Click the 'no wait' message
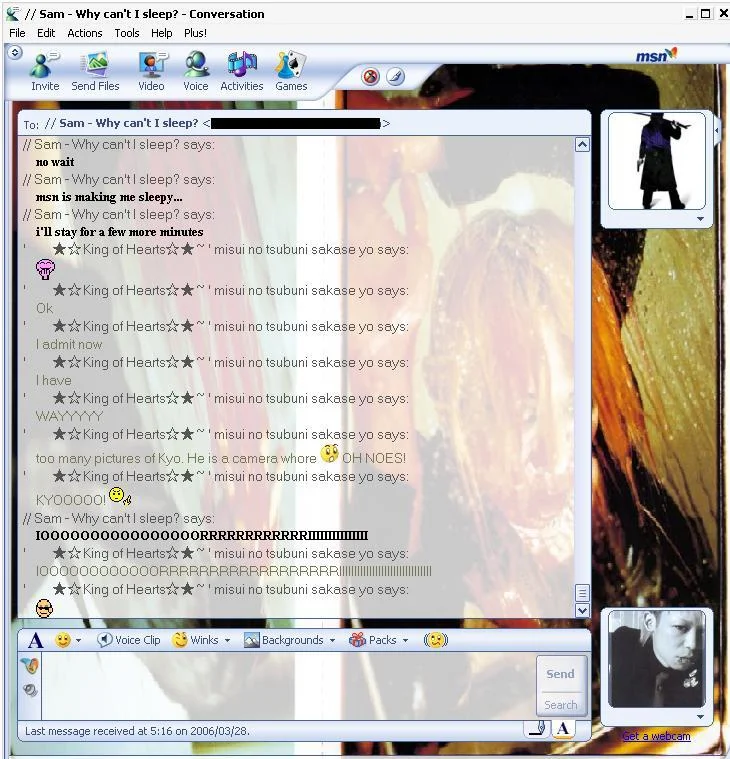Image resolution: width=730 pixels, height=759 pixels. pos(55,162)
